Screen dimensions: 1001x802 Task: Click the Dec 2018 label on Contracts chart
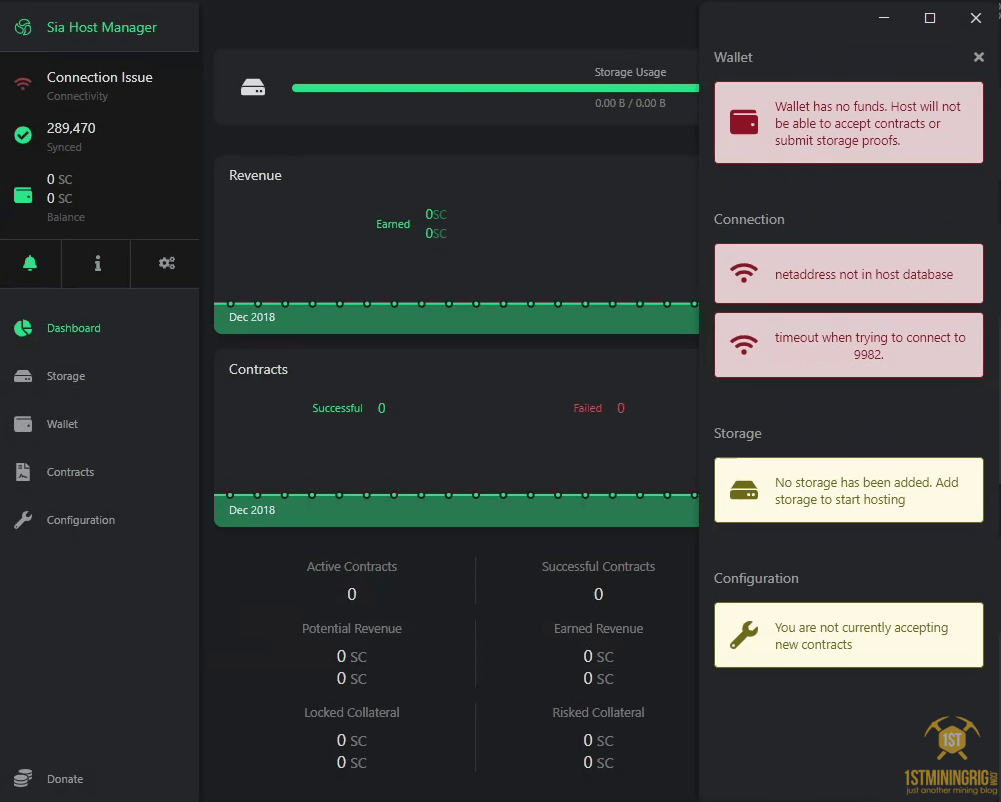(x=252, y=510)
